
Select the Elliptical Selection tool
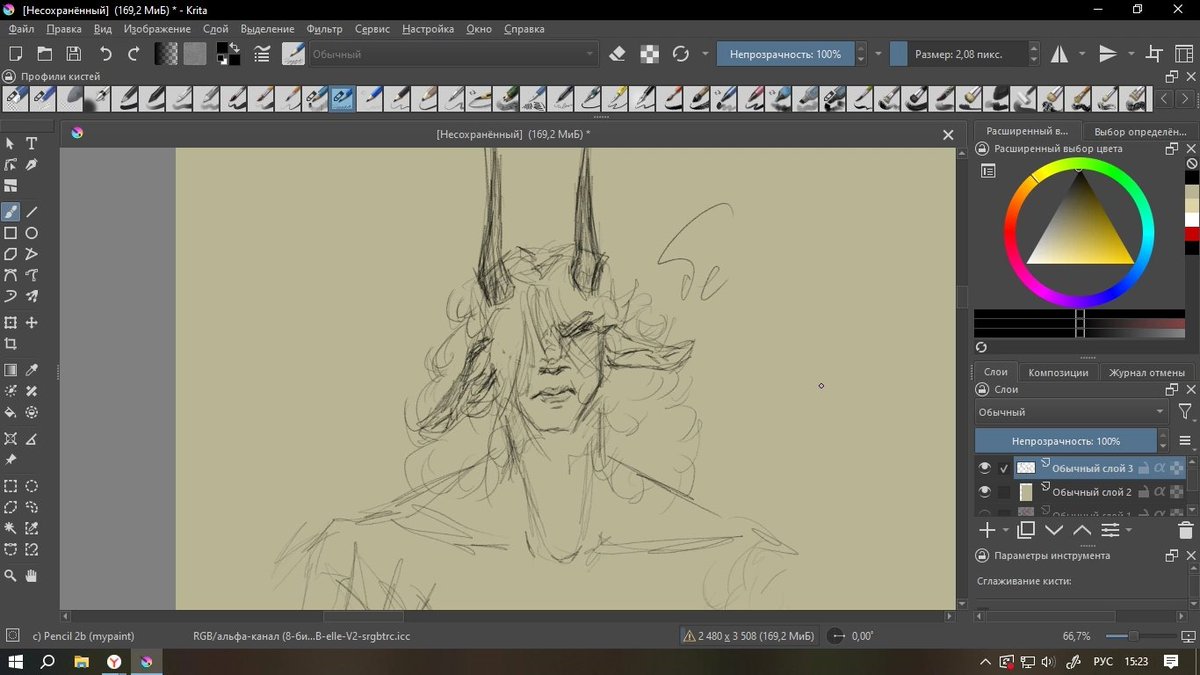click(x=32, y=486)
